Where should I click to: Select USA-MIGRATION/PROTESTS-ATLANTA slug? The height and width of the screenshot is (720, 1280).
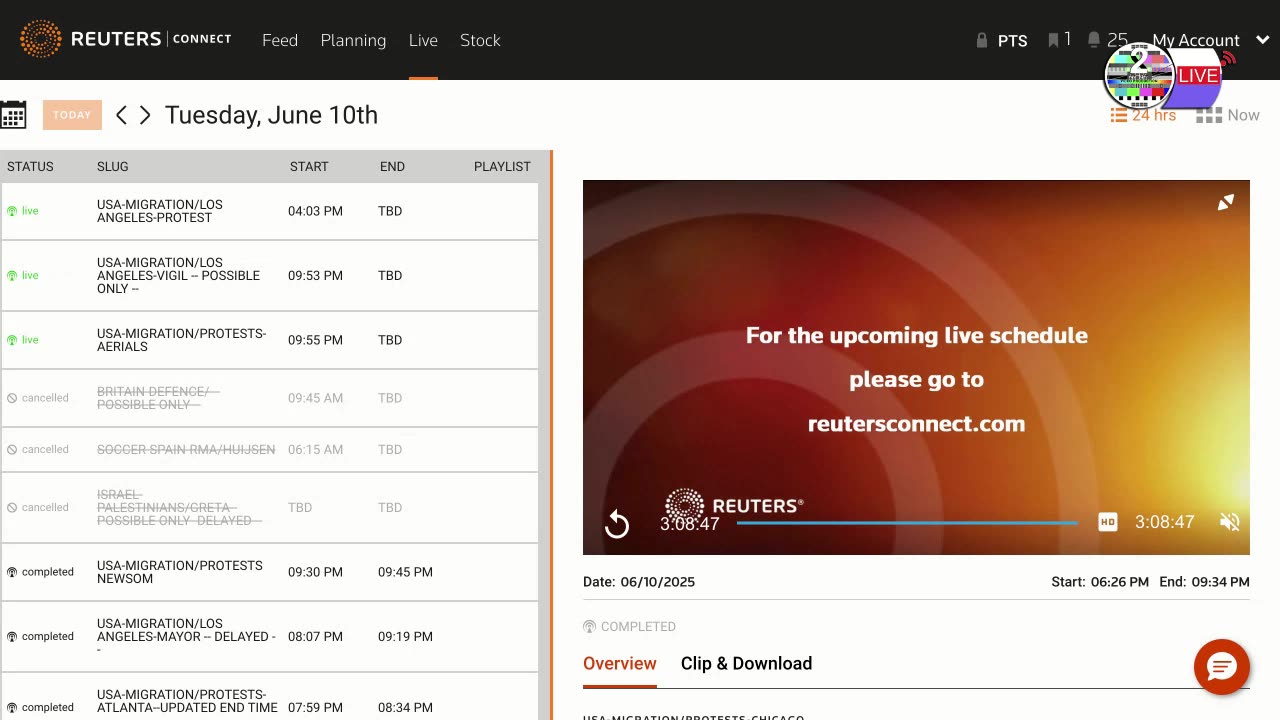(x=187, y=701)
